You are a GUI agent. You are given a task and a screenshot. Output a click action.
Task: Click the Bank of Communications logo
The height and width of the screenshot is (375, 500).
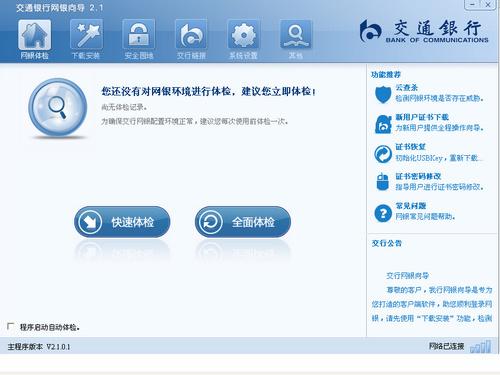point(424,31)
